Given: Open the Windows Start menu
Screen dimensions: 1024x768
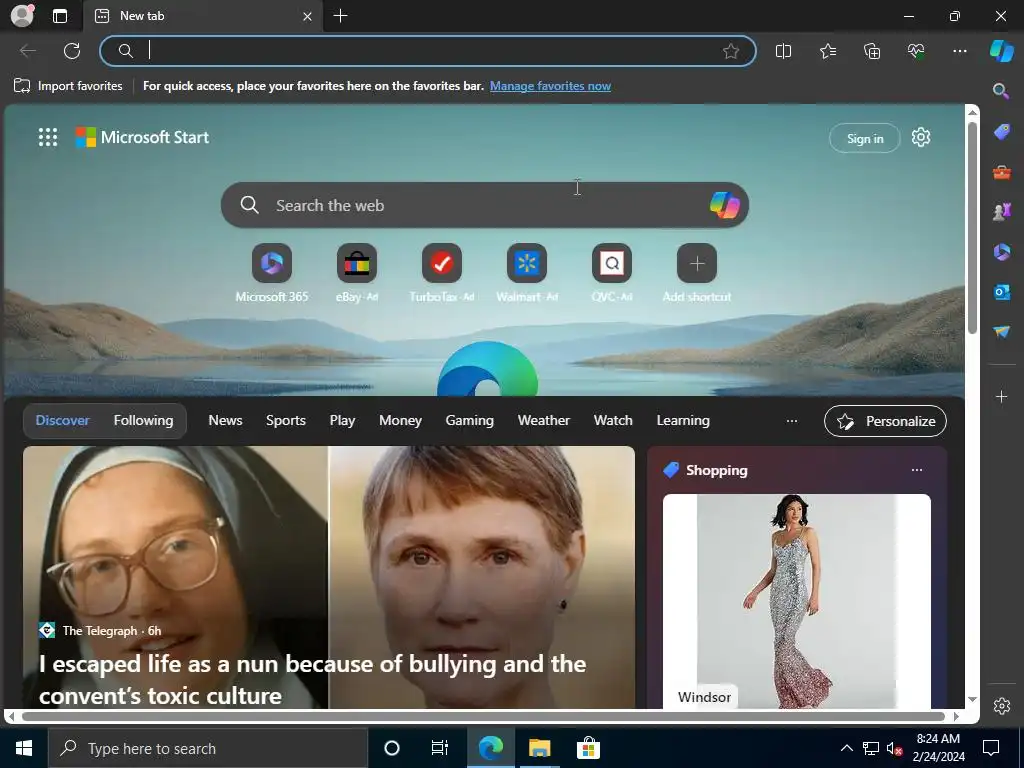Looking at the screenshot, I should (24, 748).
